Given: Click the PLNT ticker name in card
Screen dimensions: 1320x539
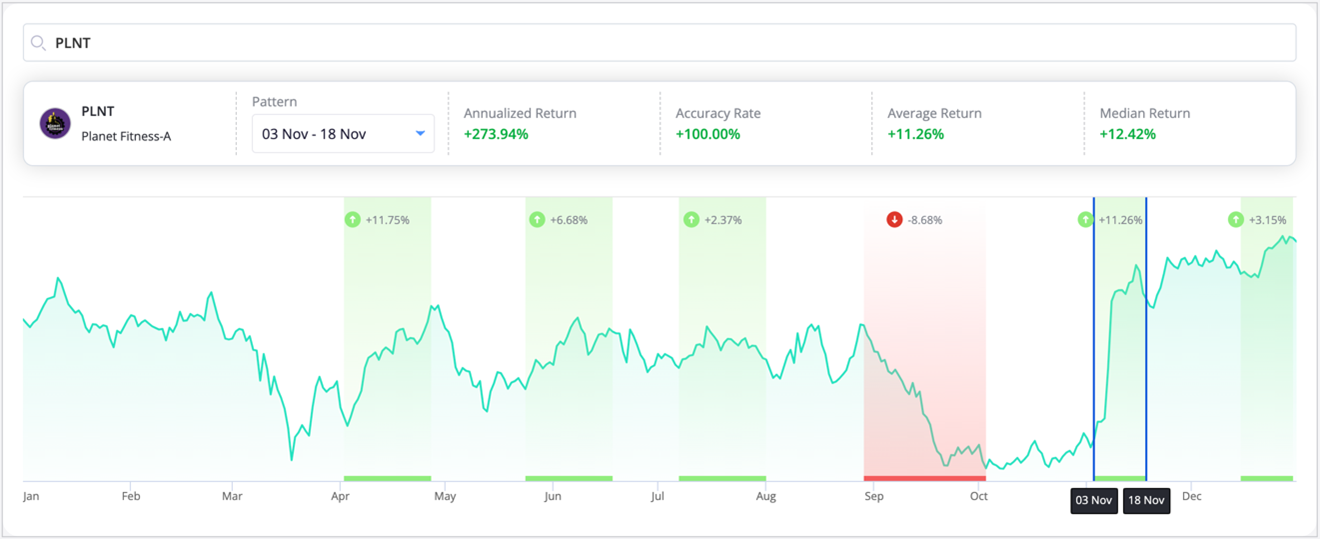Looking at the screenshot, I should click(98, 112).
